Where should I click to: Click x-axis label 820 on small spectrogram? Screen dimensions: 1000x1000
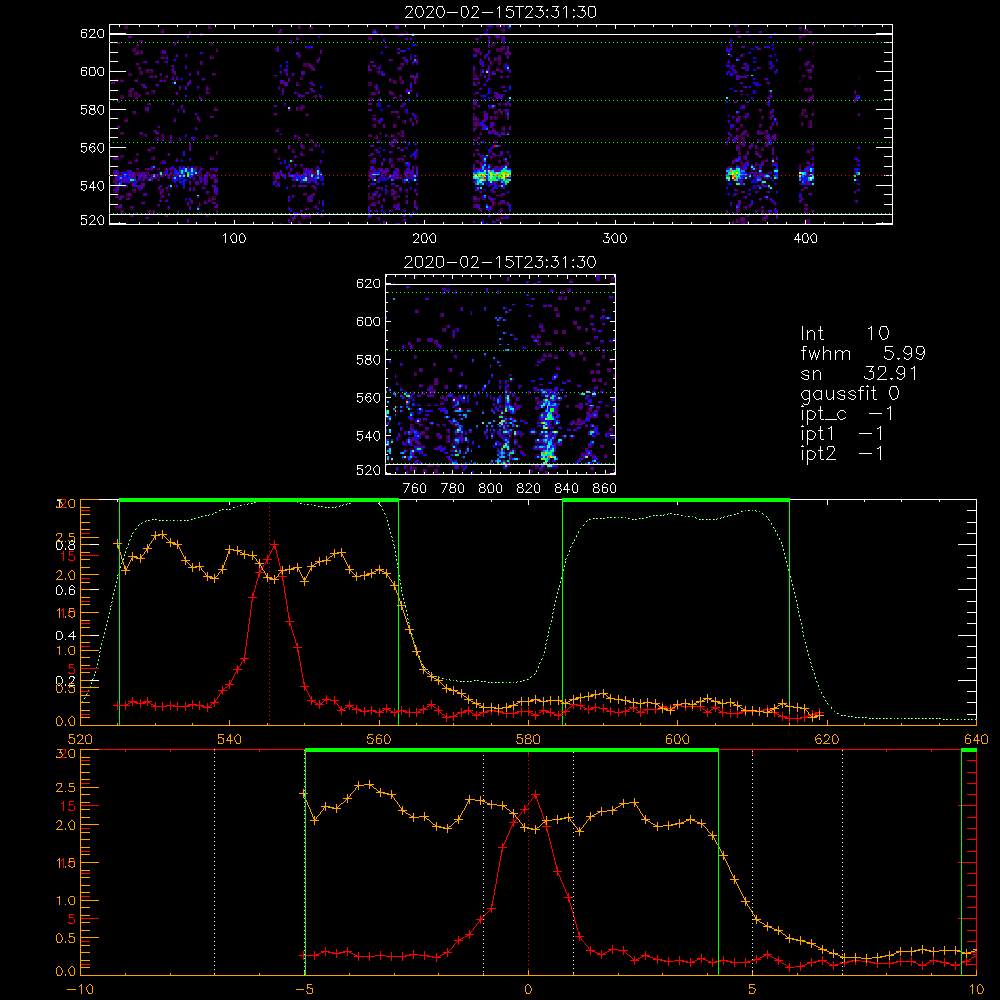coord(529,489)
